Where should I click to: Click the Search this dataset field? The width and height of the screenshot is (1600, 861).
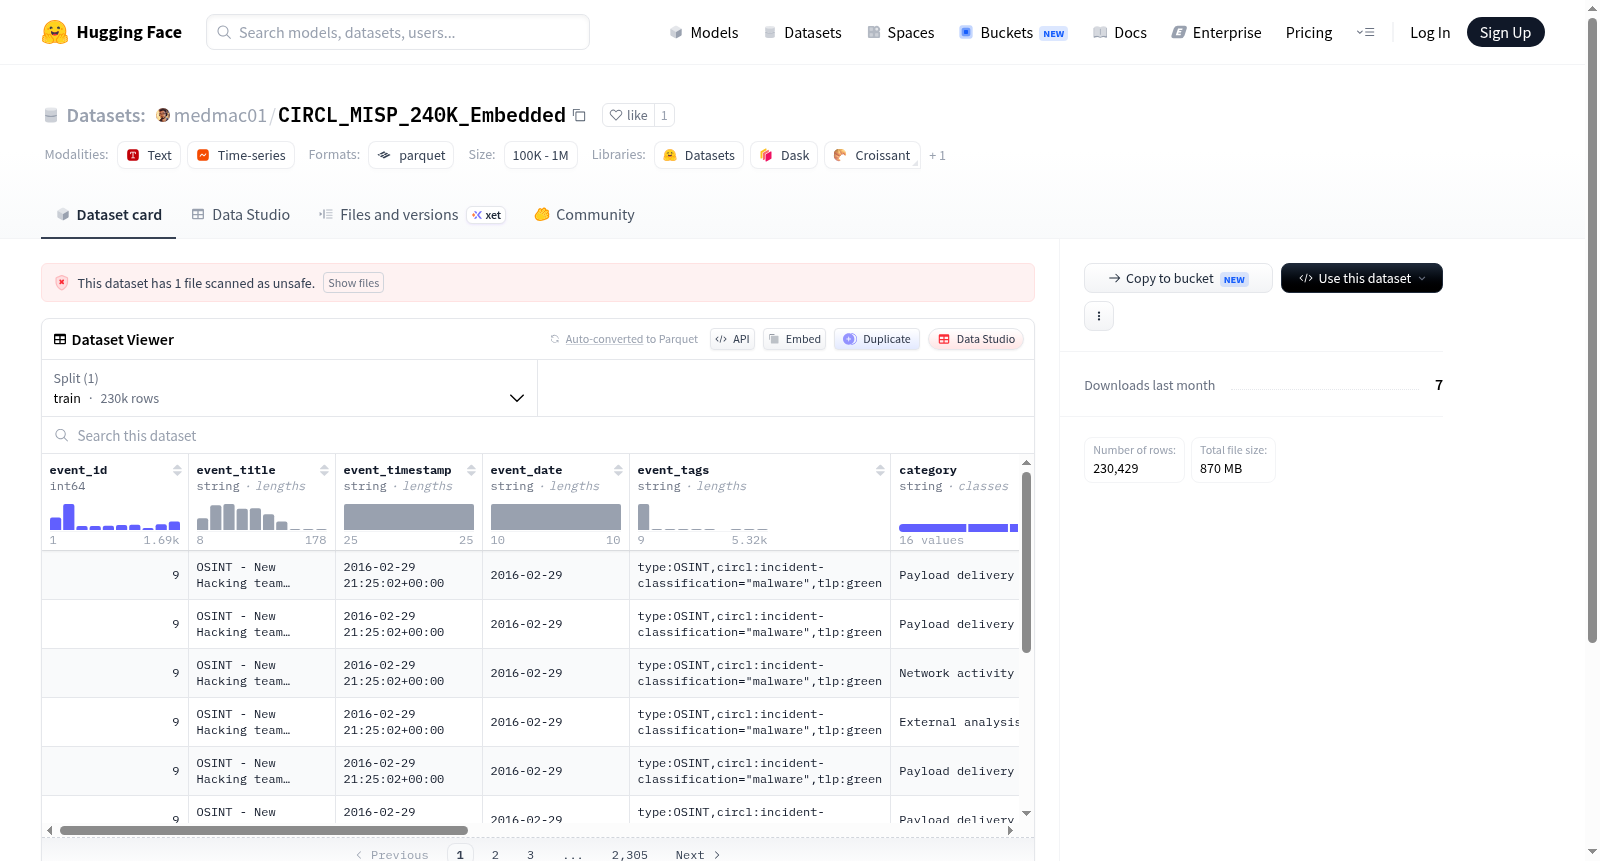click(538, 435)
